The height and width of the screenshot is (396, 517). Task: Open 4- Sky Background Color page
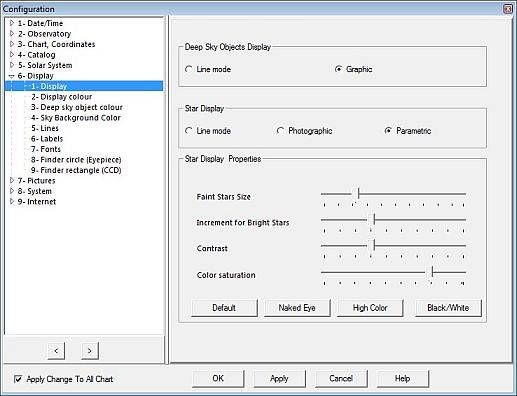point(76,118)
